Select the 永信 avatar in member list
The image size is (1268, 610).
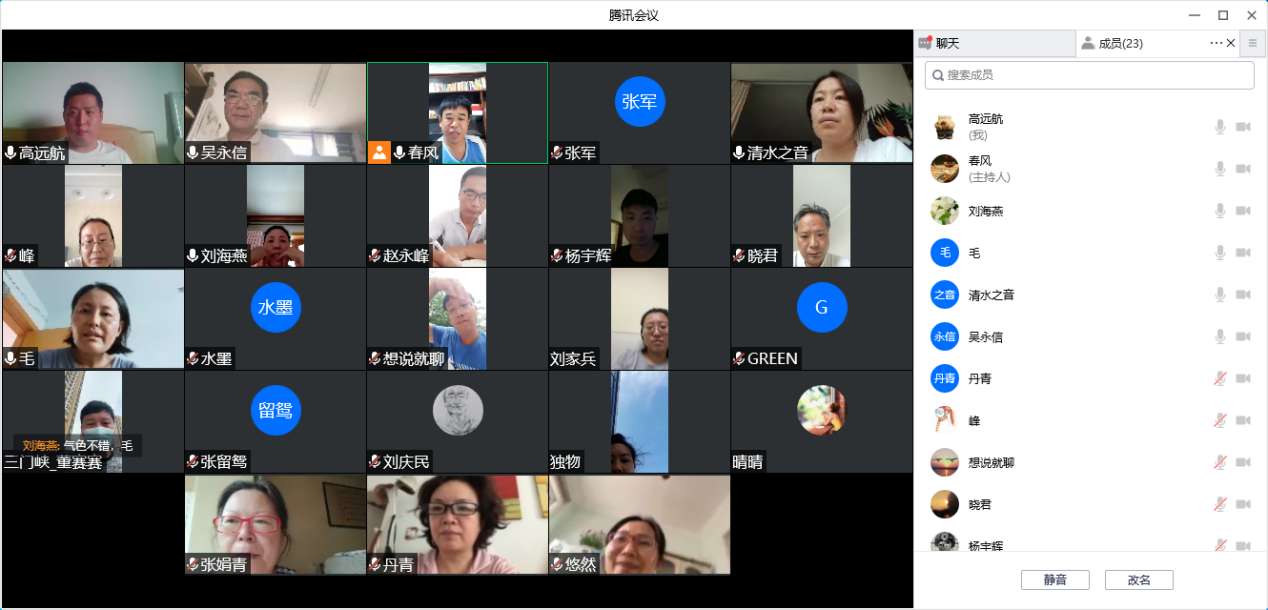pyautogui.click(x=945, y=337)
